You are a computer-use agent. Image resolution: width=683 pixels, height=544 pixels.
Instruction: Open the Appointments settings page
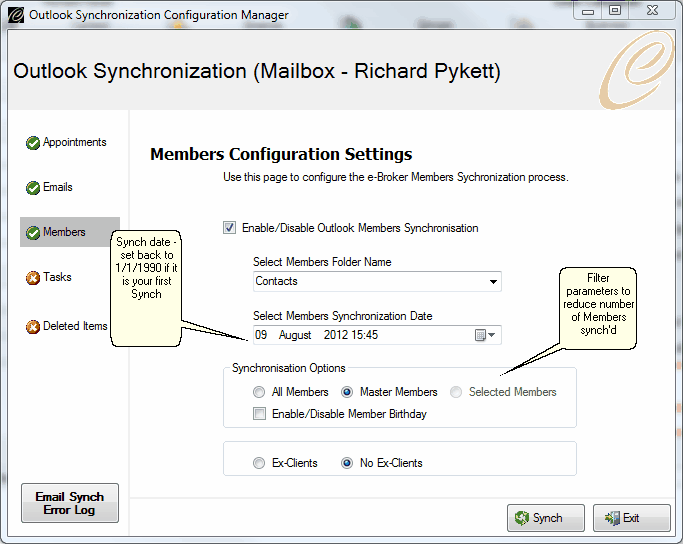coord(74,142)
